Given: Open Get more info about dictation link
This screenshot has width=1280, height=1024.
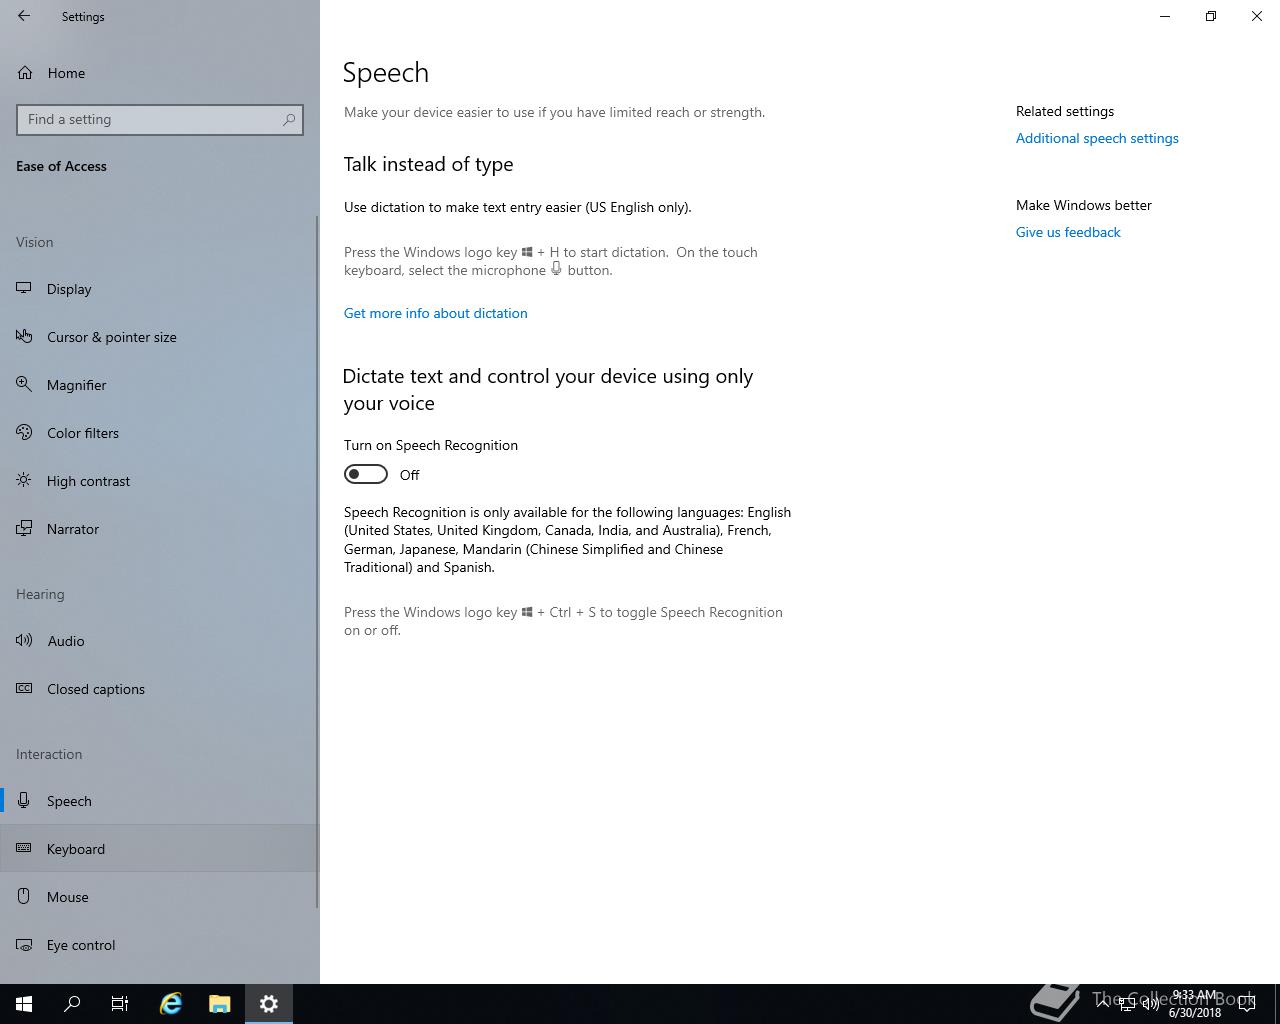Looking at the screenshot, I should point(435,313).
